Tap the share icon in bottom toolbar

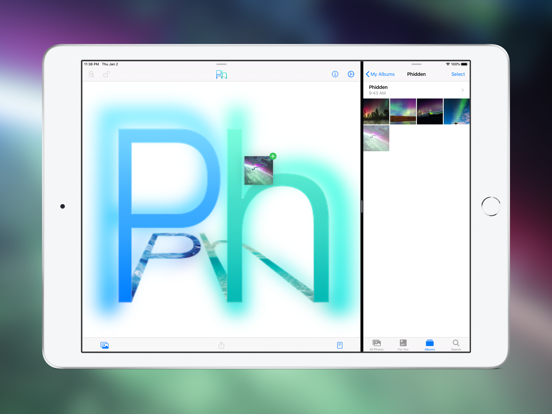[221, 345]
